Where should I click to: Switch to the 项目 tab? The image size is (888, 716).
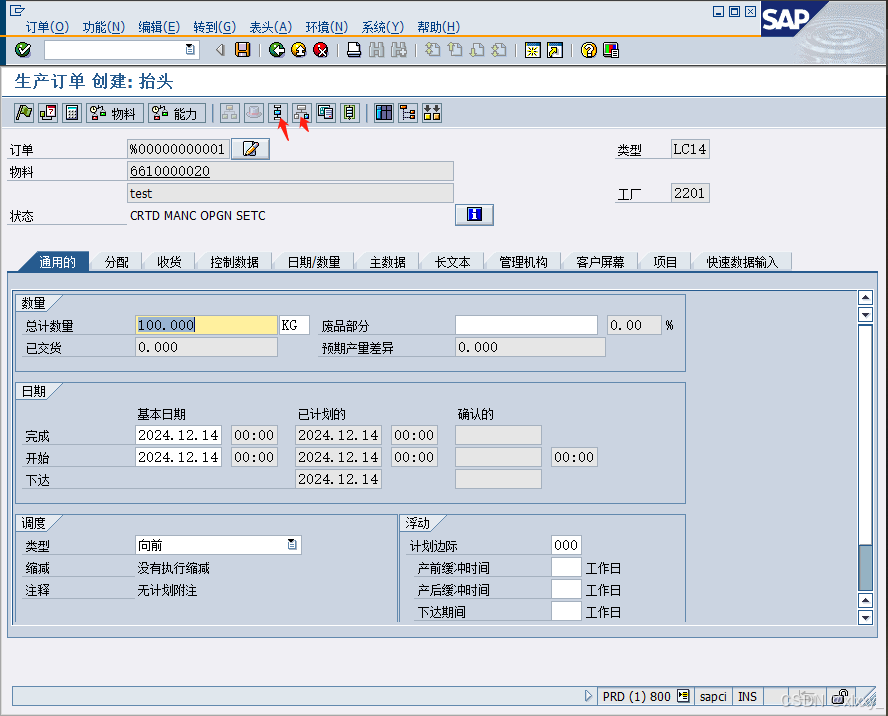coord(665,262)
